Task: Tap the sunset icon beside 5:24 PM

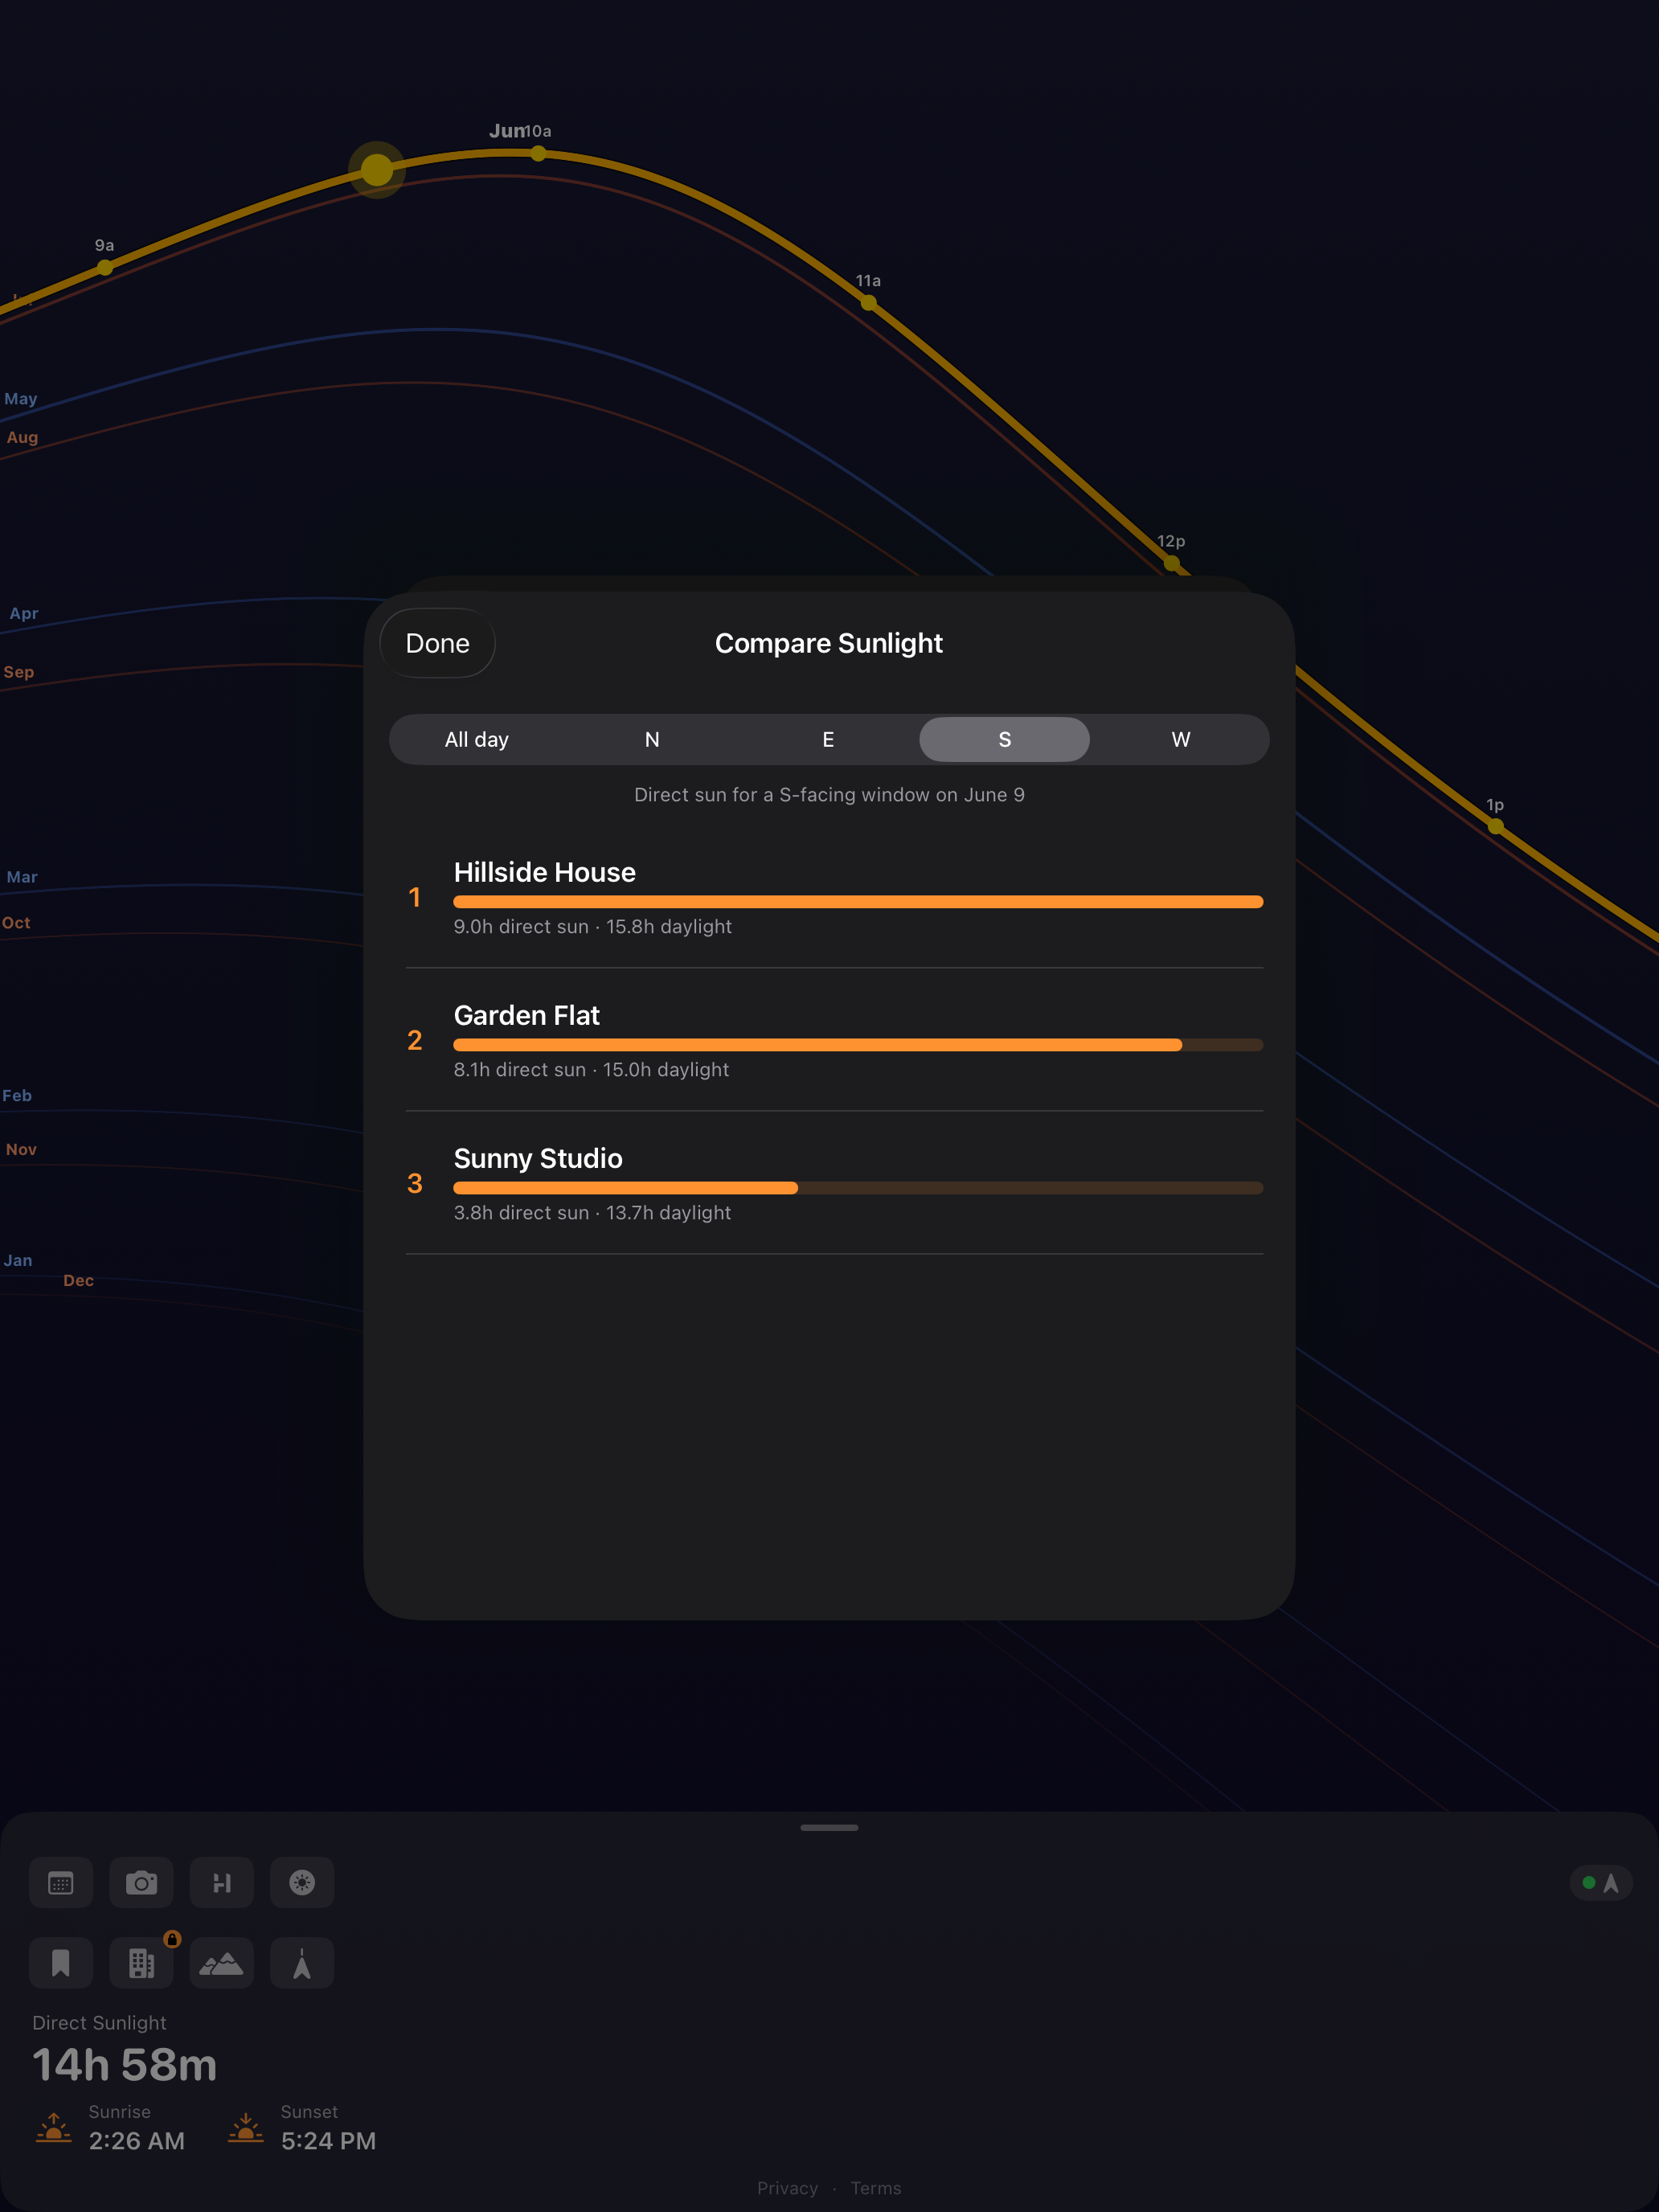Action: (246, 2128)
